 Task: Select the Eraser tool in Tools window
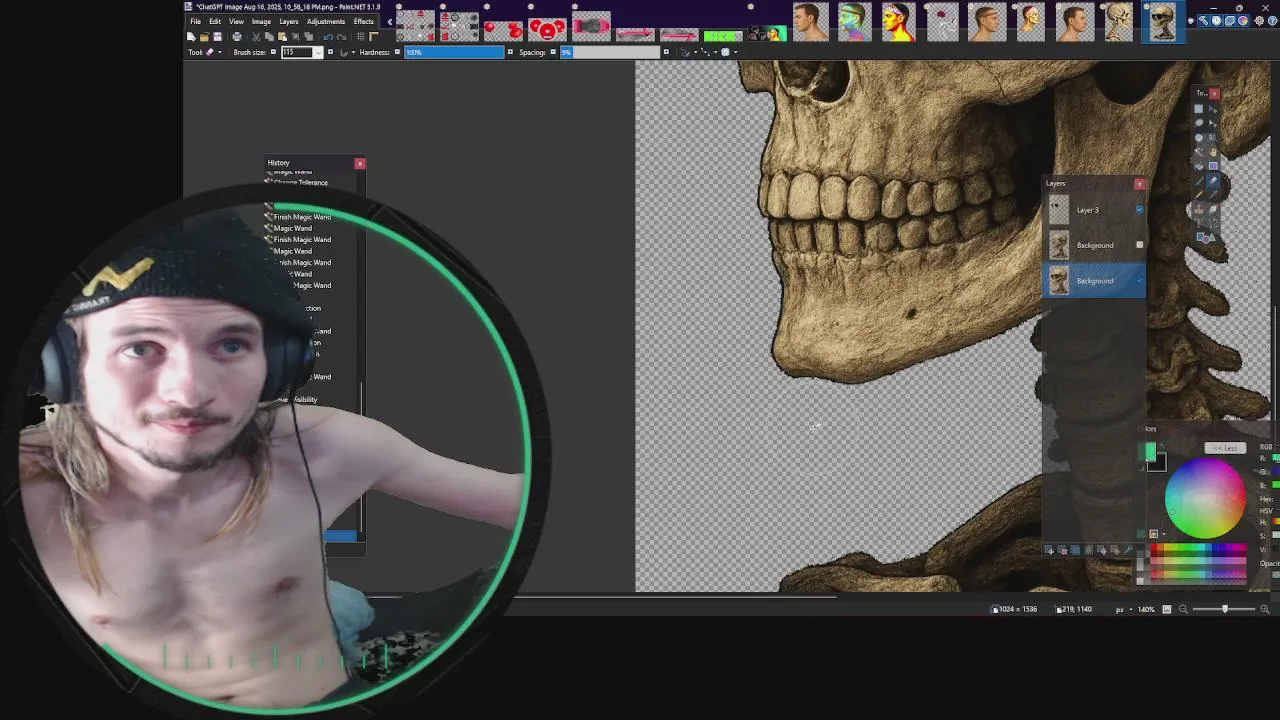click(x=1213, y=180)
